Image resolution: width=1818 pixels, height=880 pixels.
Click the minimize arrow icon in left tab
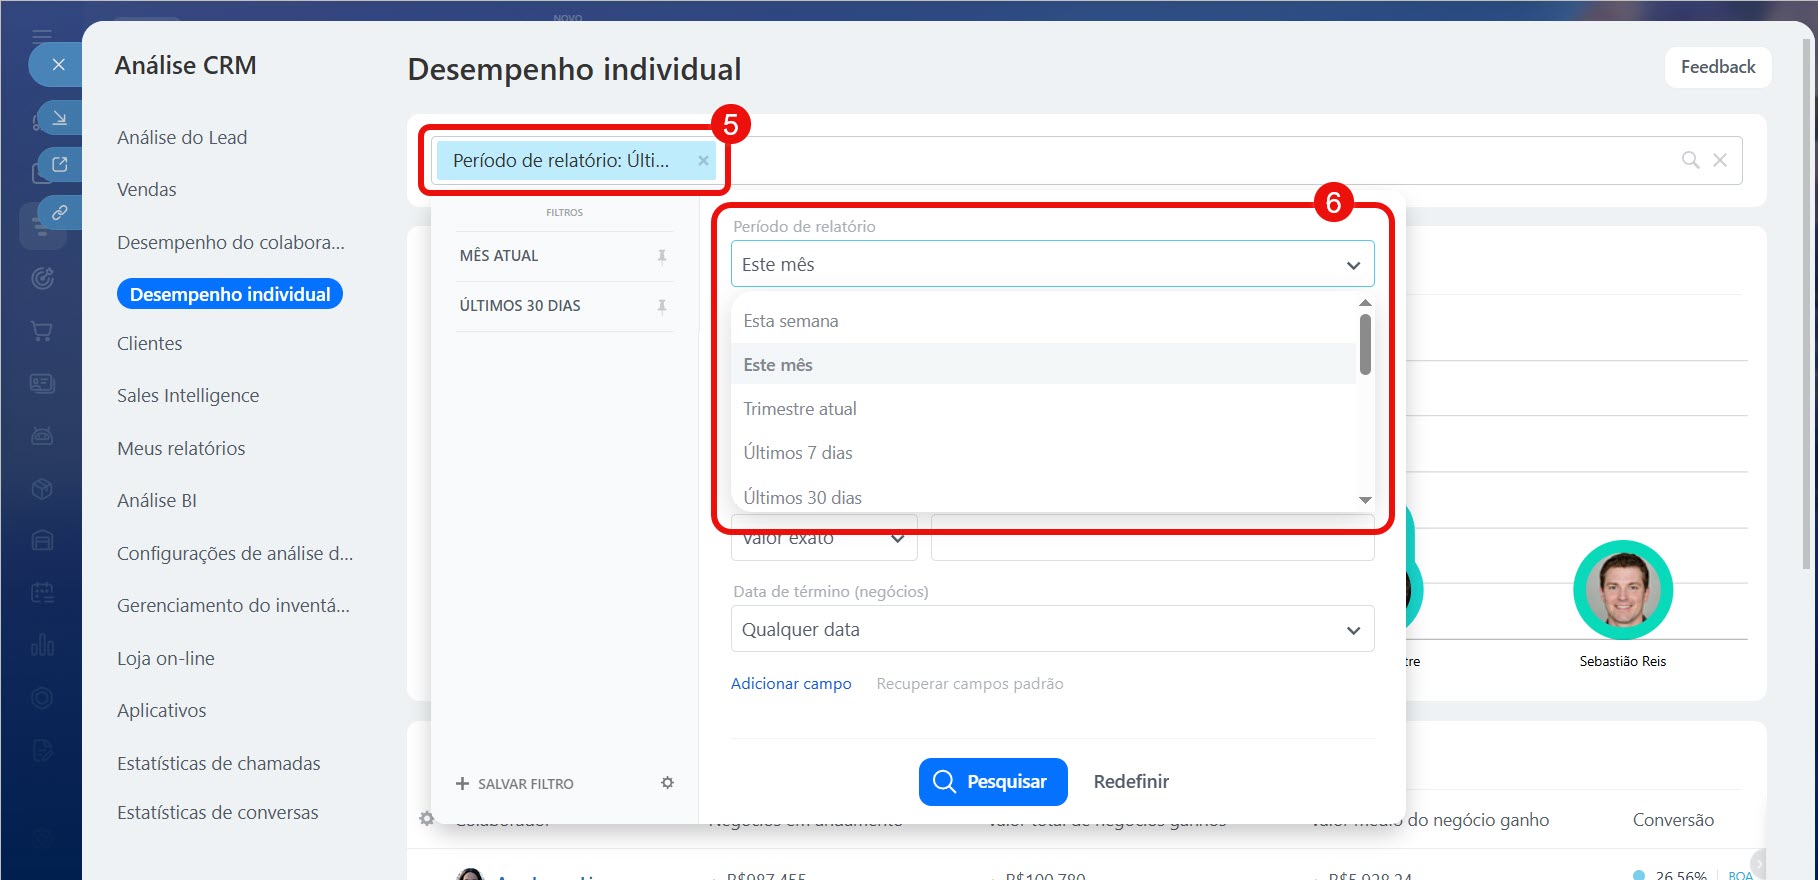tap(59, 118)
